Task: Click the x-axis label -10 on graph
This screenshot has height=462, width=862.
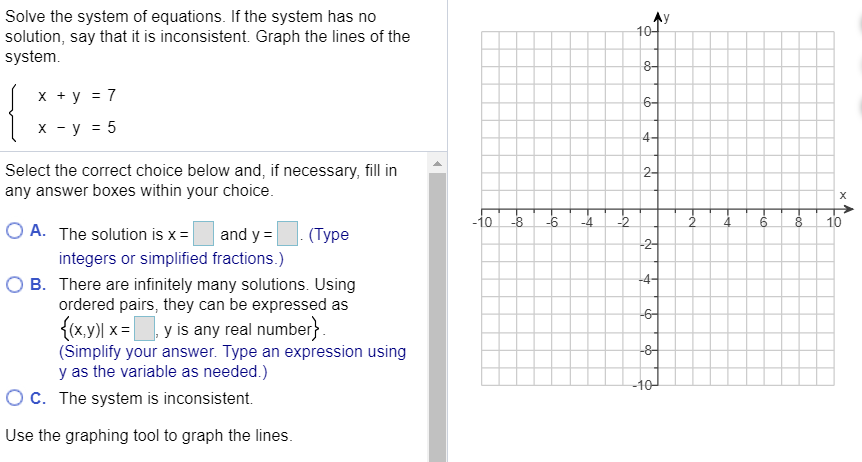Action: click(482, 223)
